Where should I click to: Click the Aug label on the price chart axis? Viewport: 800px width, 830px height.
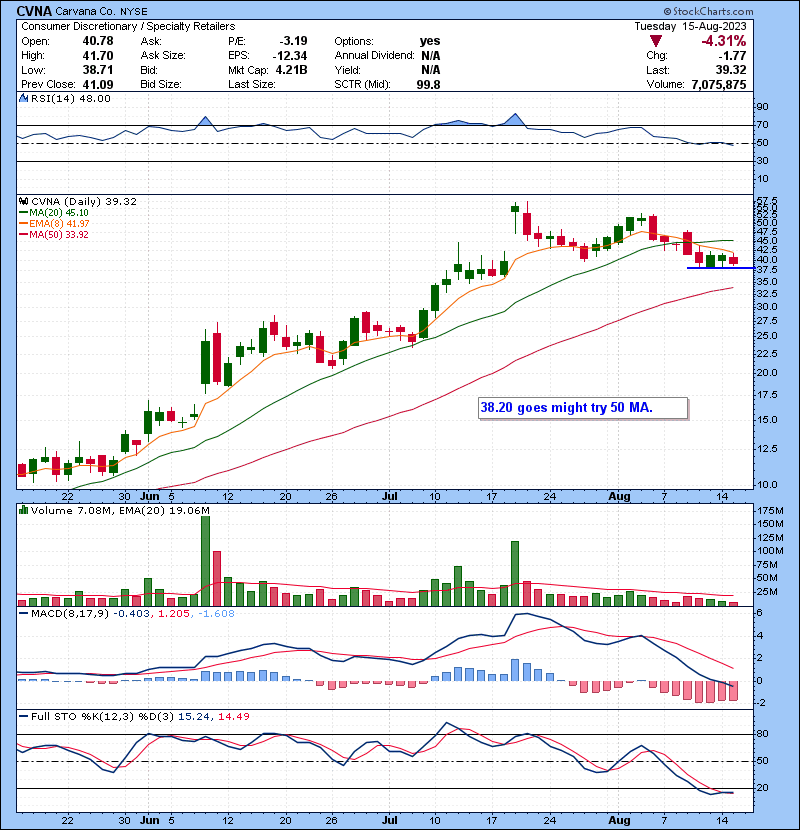619,497
